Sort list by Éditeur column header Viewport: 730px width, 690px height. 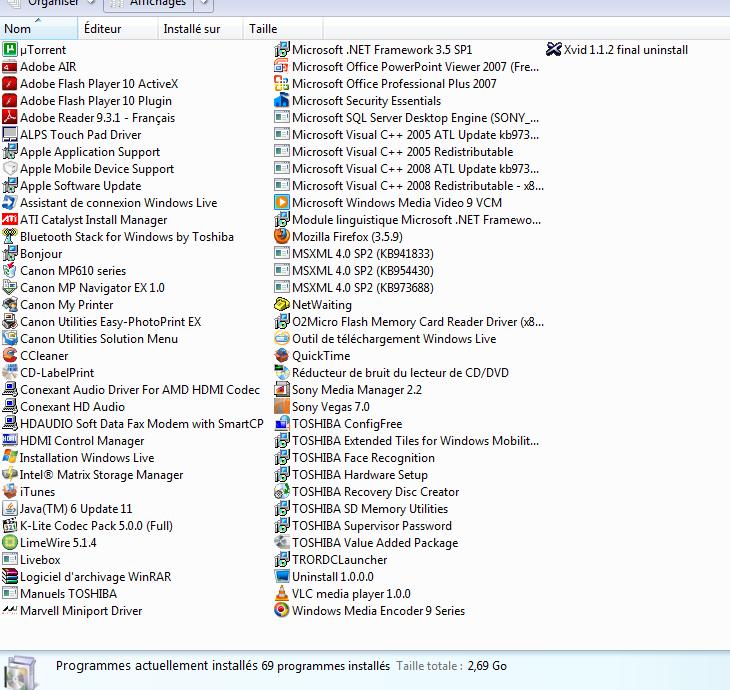pos(118,28)
